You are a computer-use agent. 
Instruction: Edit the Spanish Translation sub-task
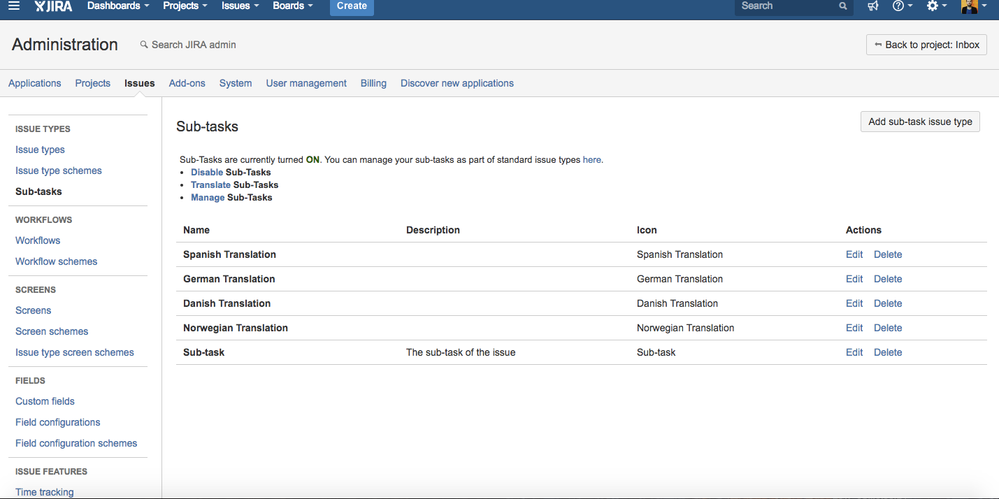pos(854,254)
